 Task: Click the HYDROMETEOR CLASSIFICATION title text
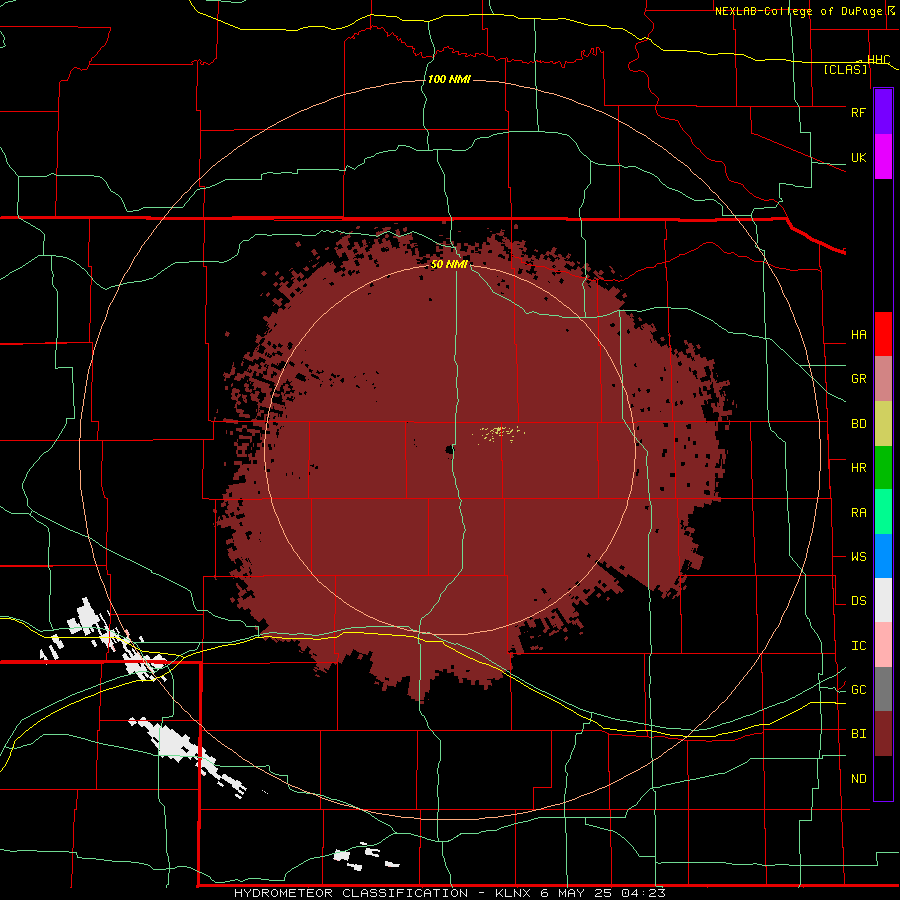click(351, 893)
